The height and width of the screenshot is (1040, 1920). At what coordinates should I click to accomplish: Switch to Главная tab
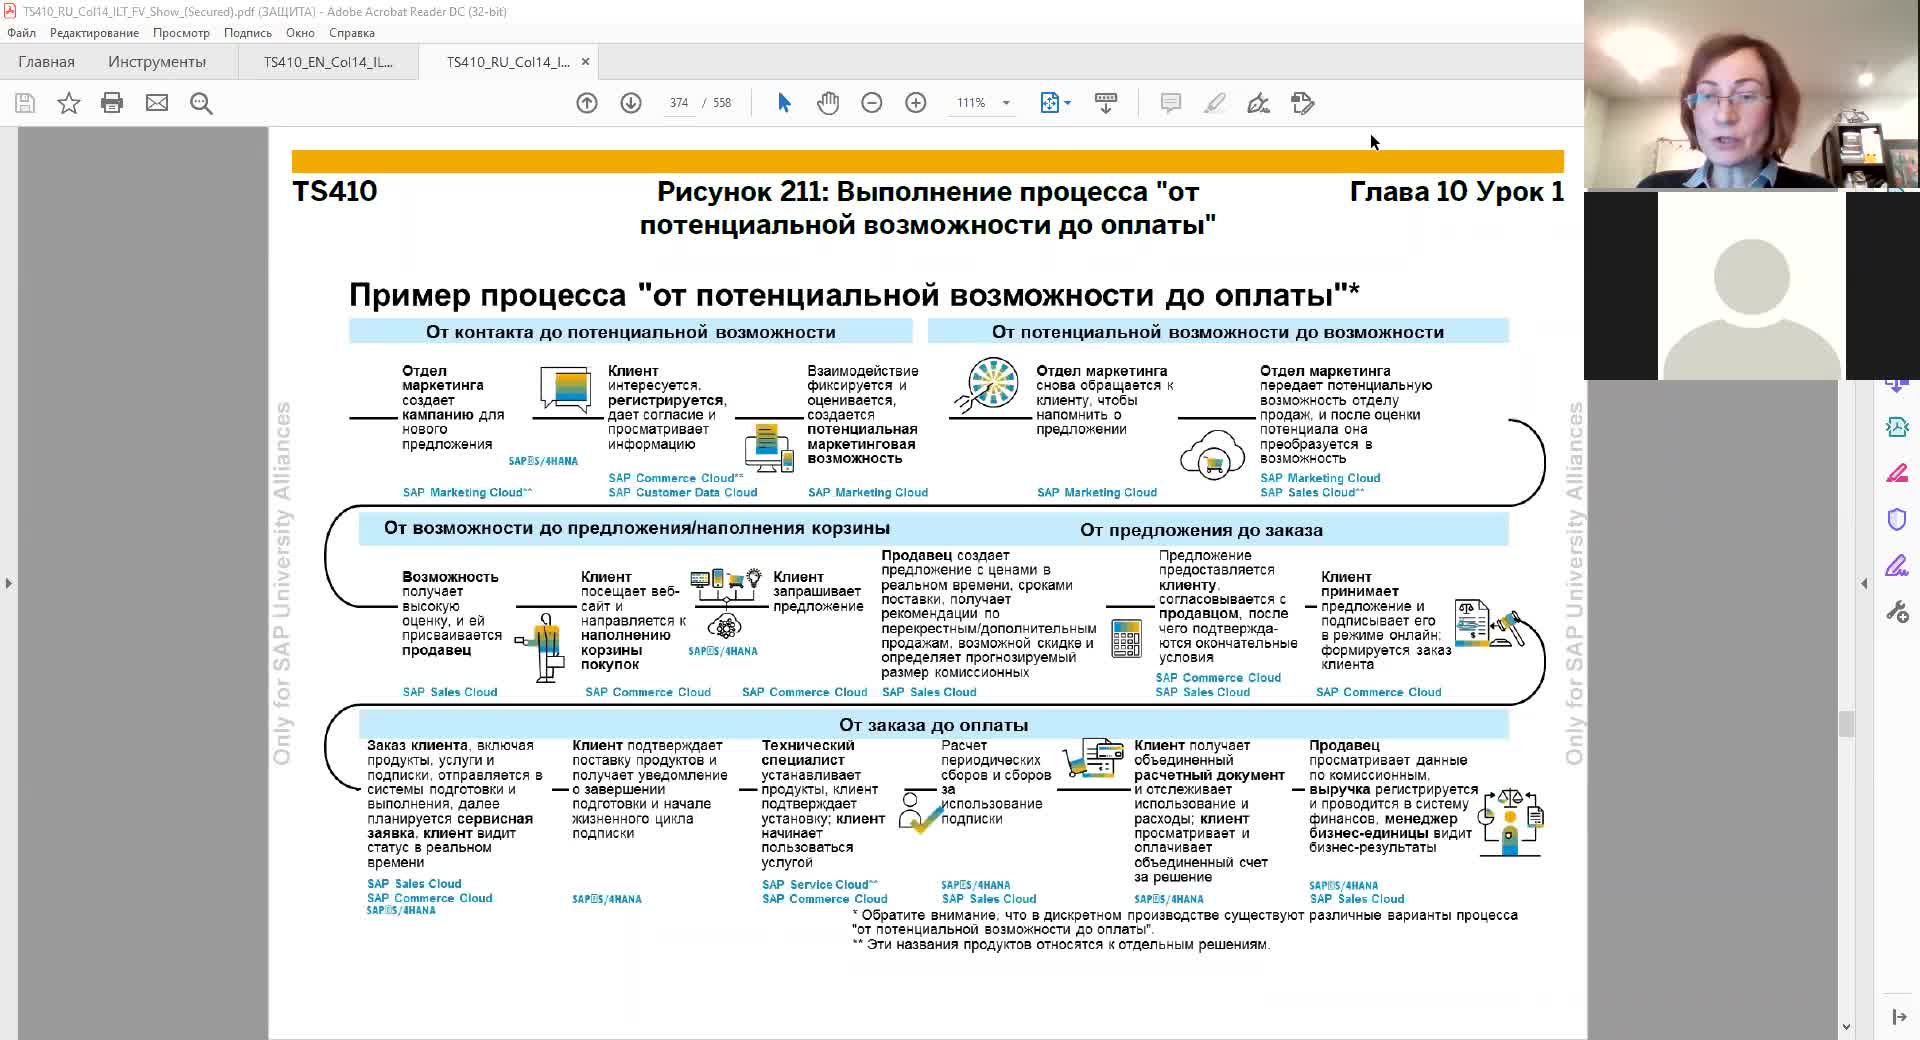[46, 62]
